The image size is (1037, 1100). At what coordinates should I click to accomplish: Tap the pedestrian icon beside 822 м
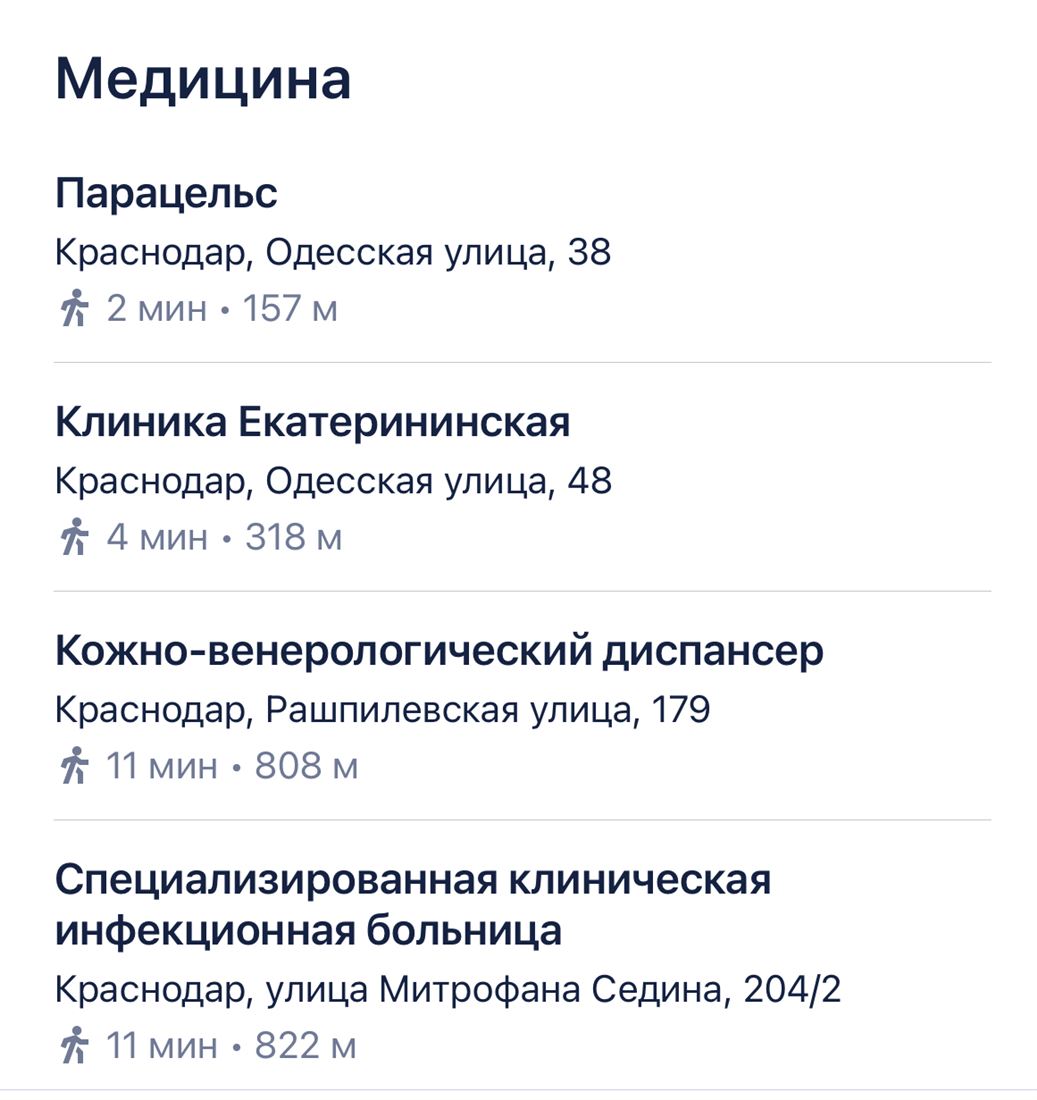coord(74,1045)
